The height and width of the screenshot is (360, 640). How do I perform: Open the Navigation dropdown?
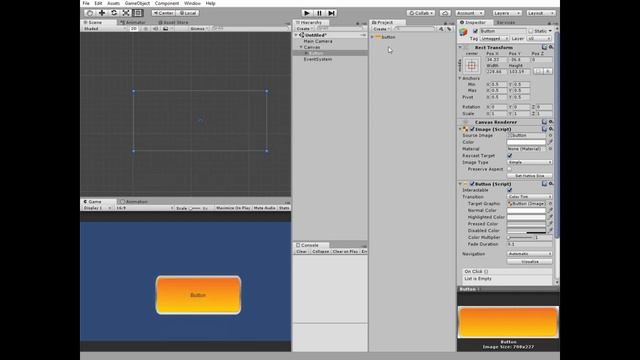(529, 254)
